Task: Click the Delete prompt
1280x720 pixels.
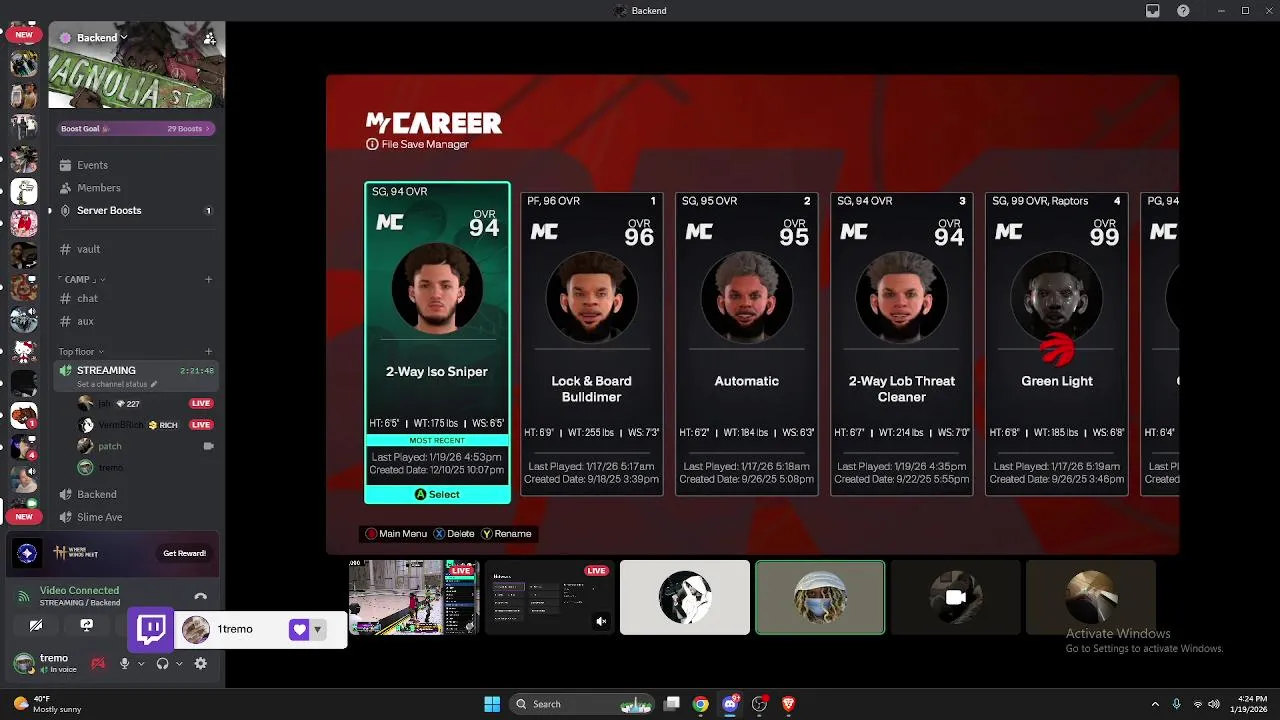Action: [x=454, y=534]
